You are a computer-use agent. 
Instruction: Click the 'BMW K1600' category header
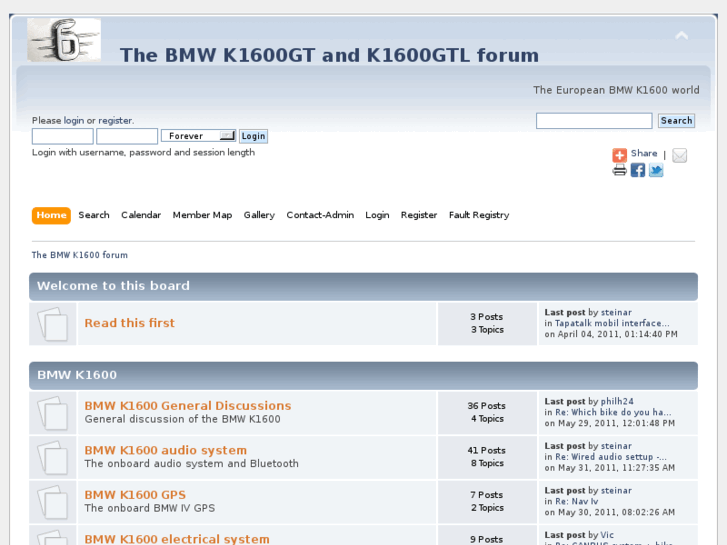point(364,375)
